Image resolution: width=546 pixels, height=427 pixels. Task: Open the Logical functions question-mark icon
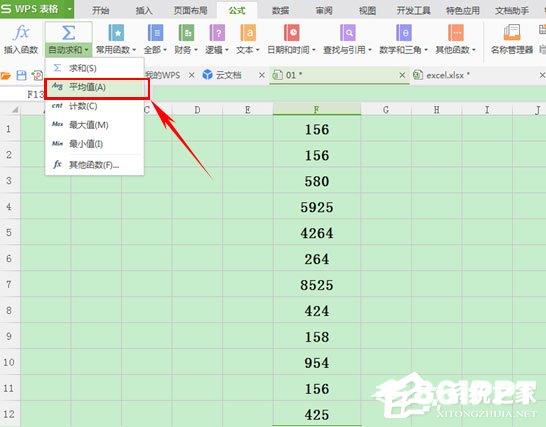click(217, 33)
